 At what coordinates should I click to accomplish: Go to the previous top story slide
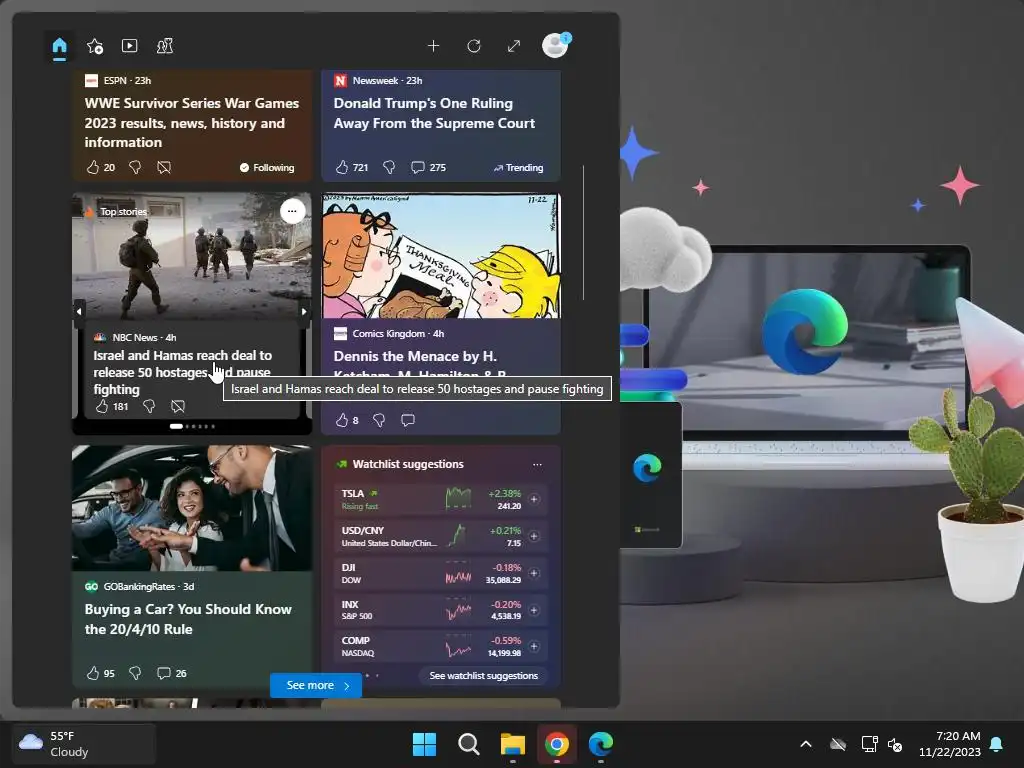(79, 312)
